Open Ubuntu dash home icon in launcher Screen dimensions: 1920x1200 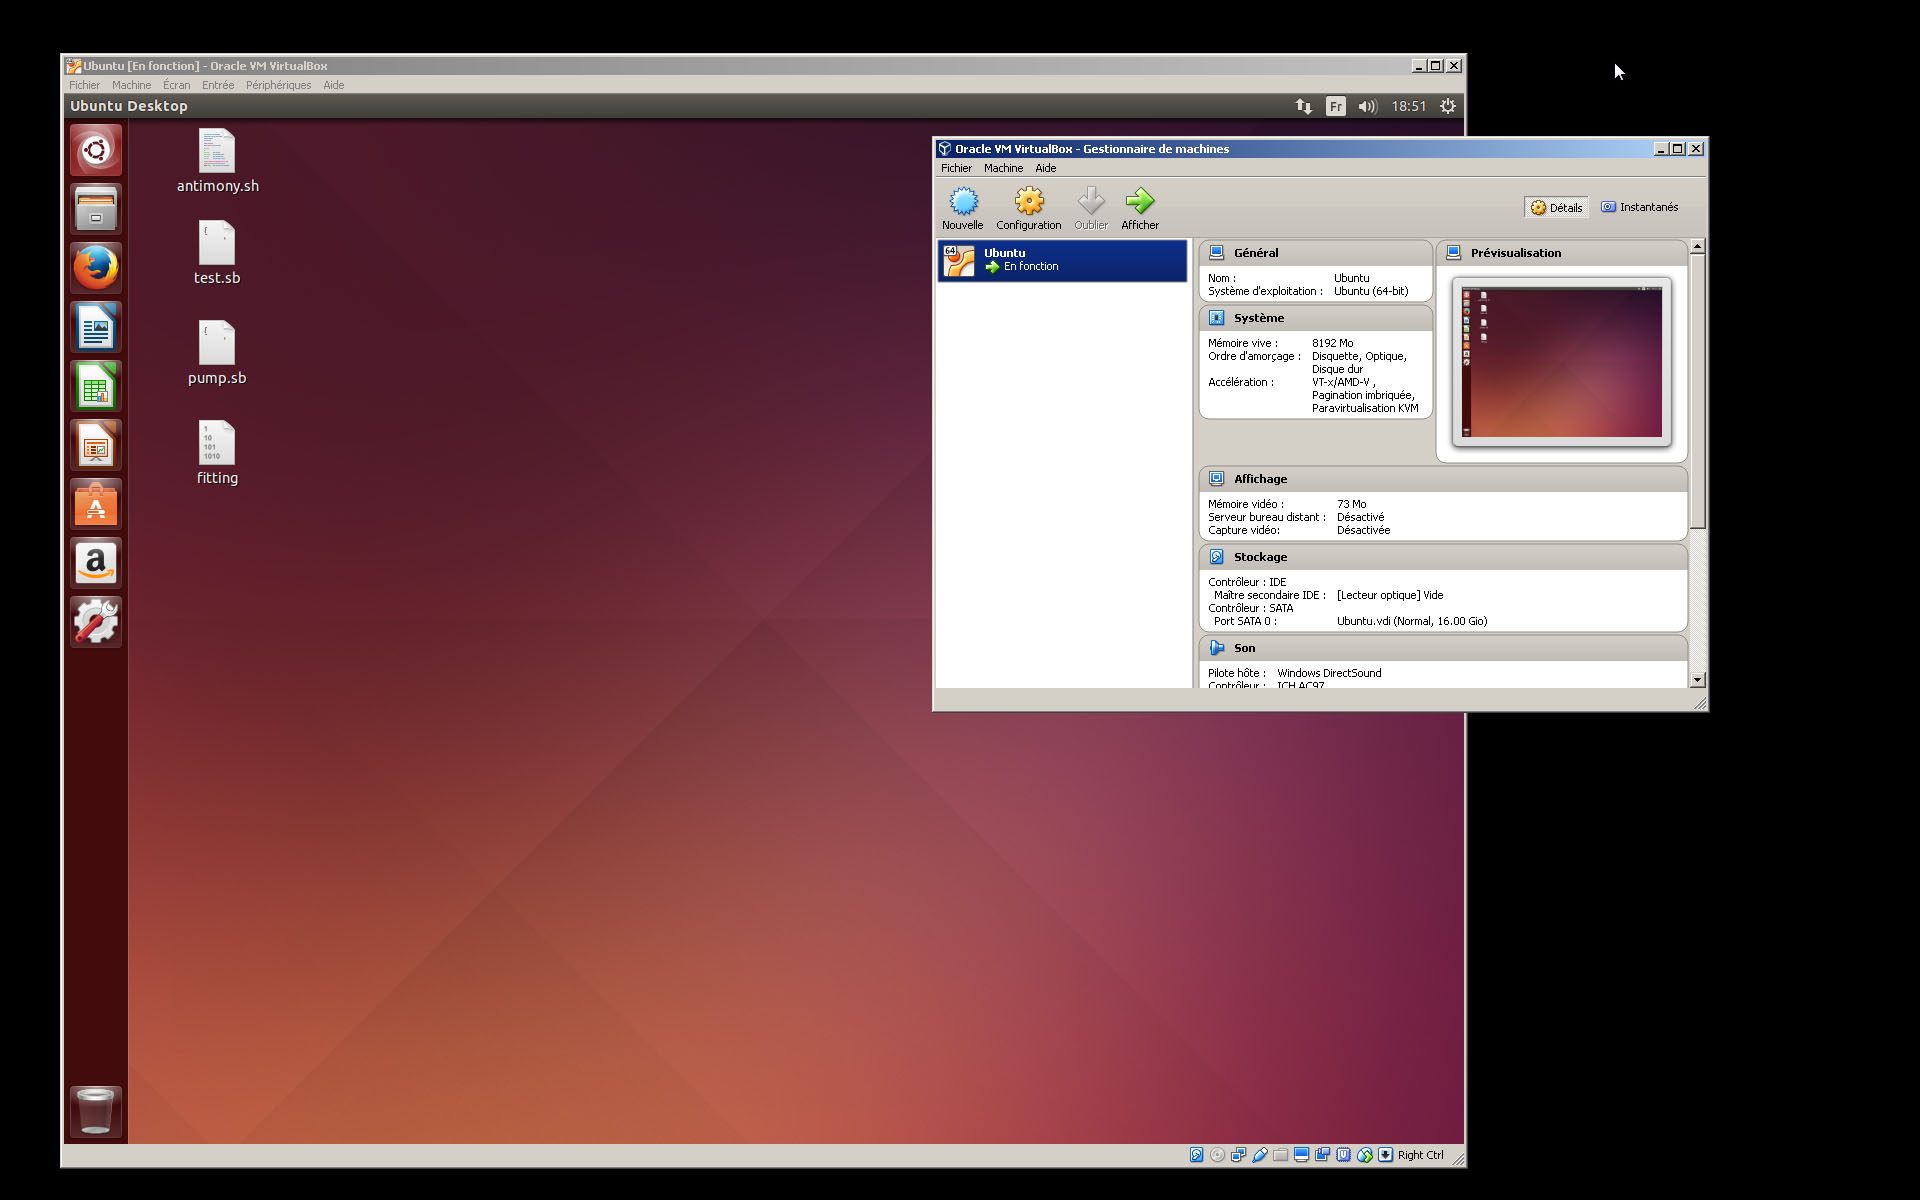click(96, 150)
